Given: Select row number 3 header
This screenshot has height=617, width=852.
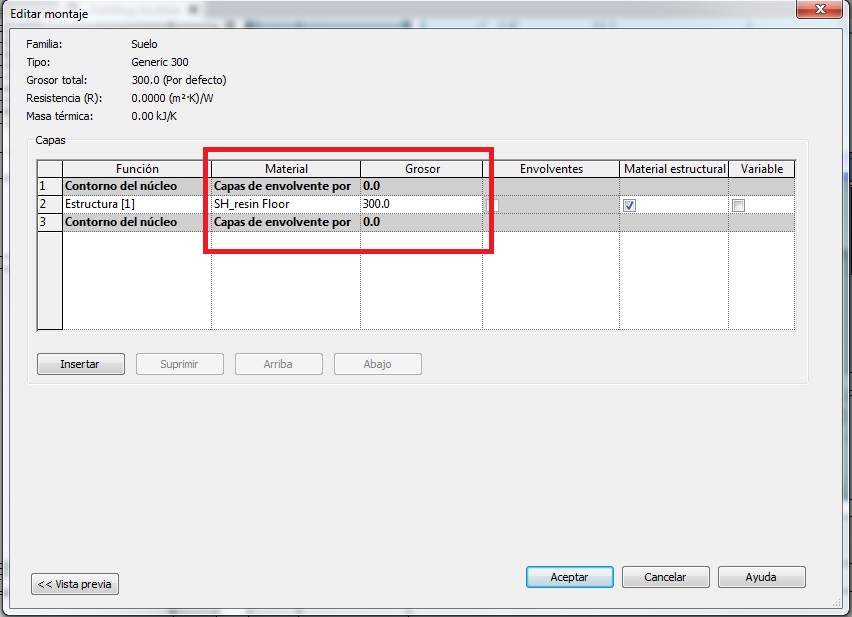Looking at the screenshot, I should (44, 222).
